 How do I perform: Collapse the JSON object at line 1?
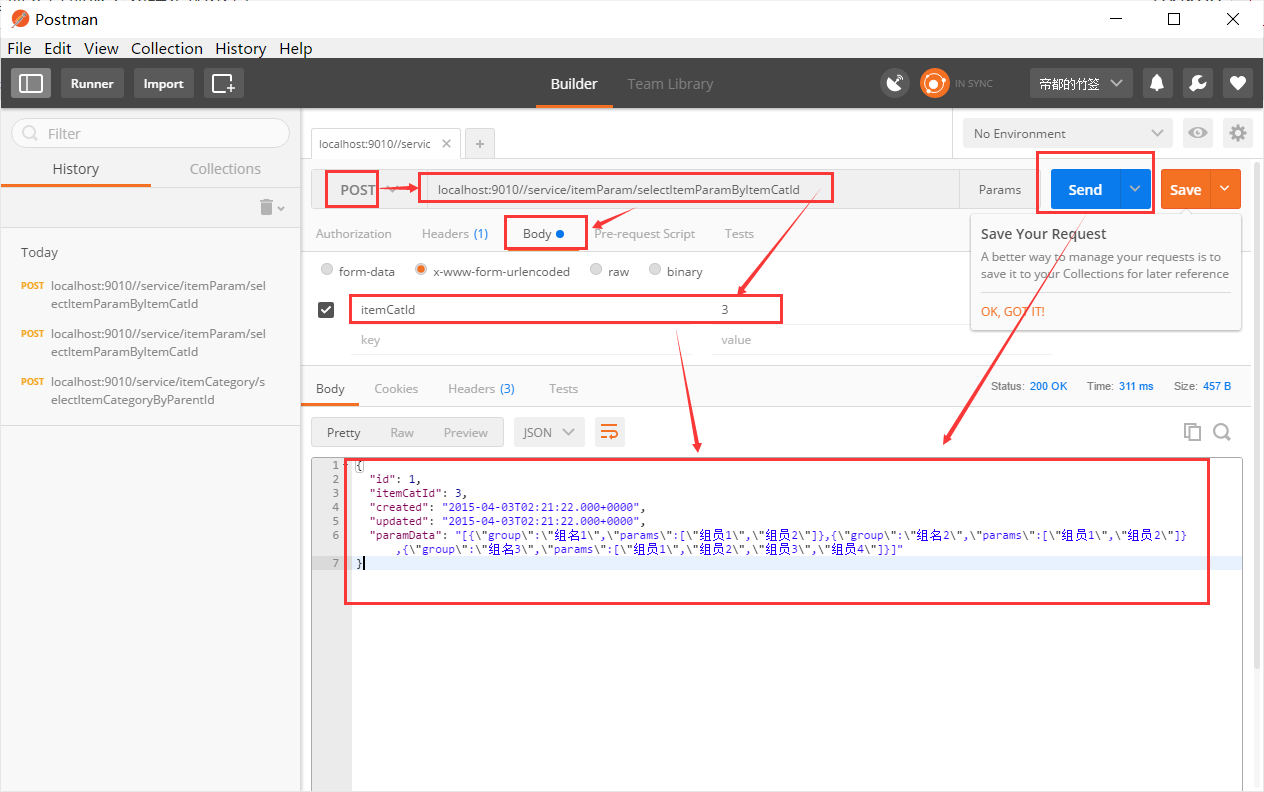tap(346, 465)
